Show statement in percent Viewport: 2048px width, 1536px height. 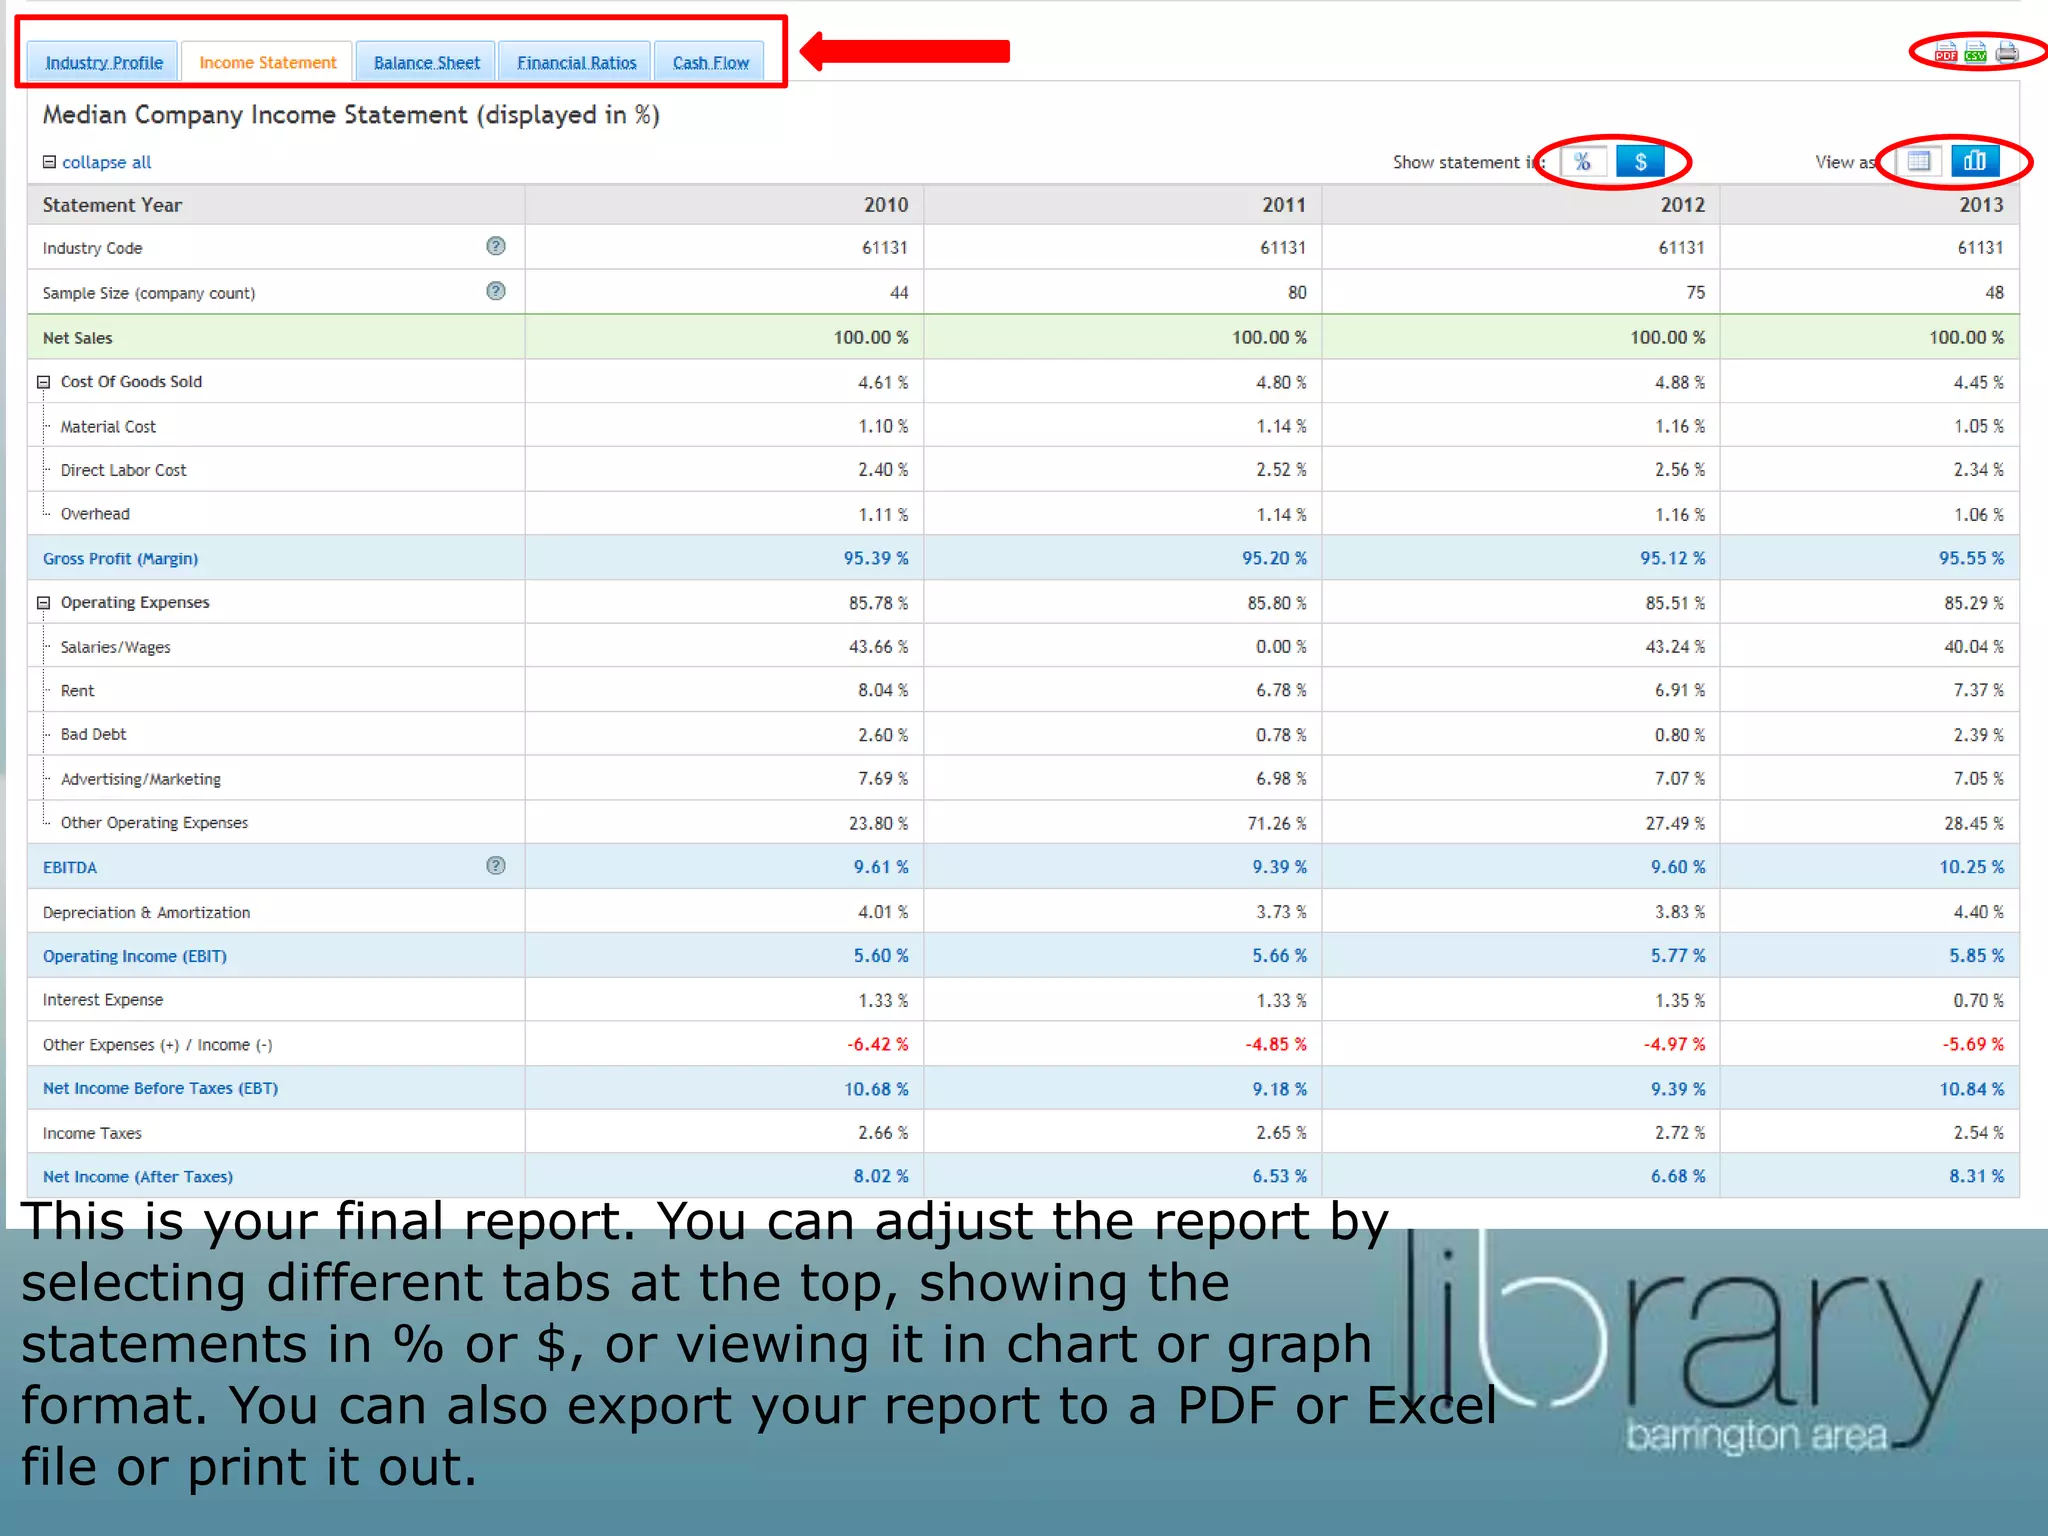pos(1583,161)
